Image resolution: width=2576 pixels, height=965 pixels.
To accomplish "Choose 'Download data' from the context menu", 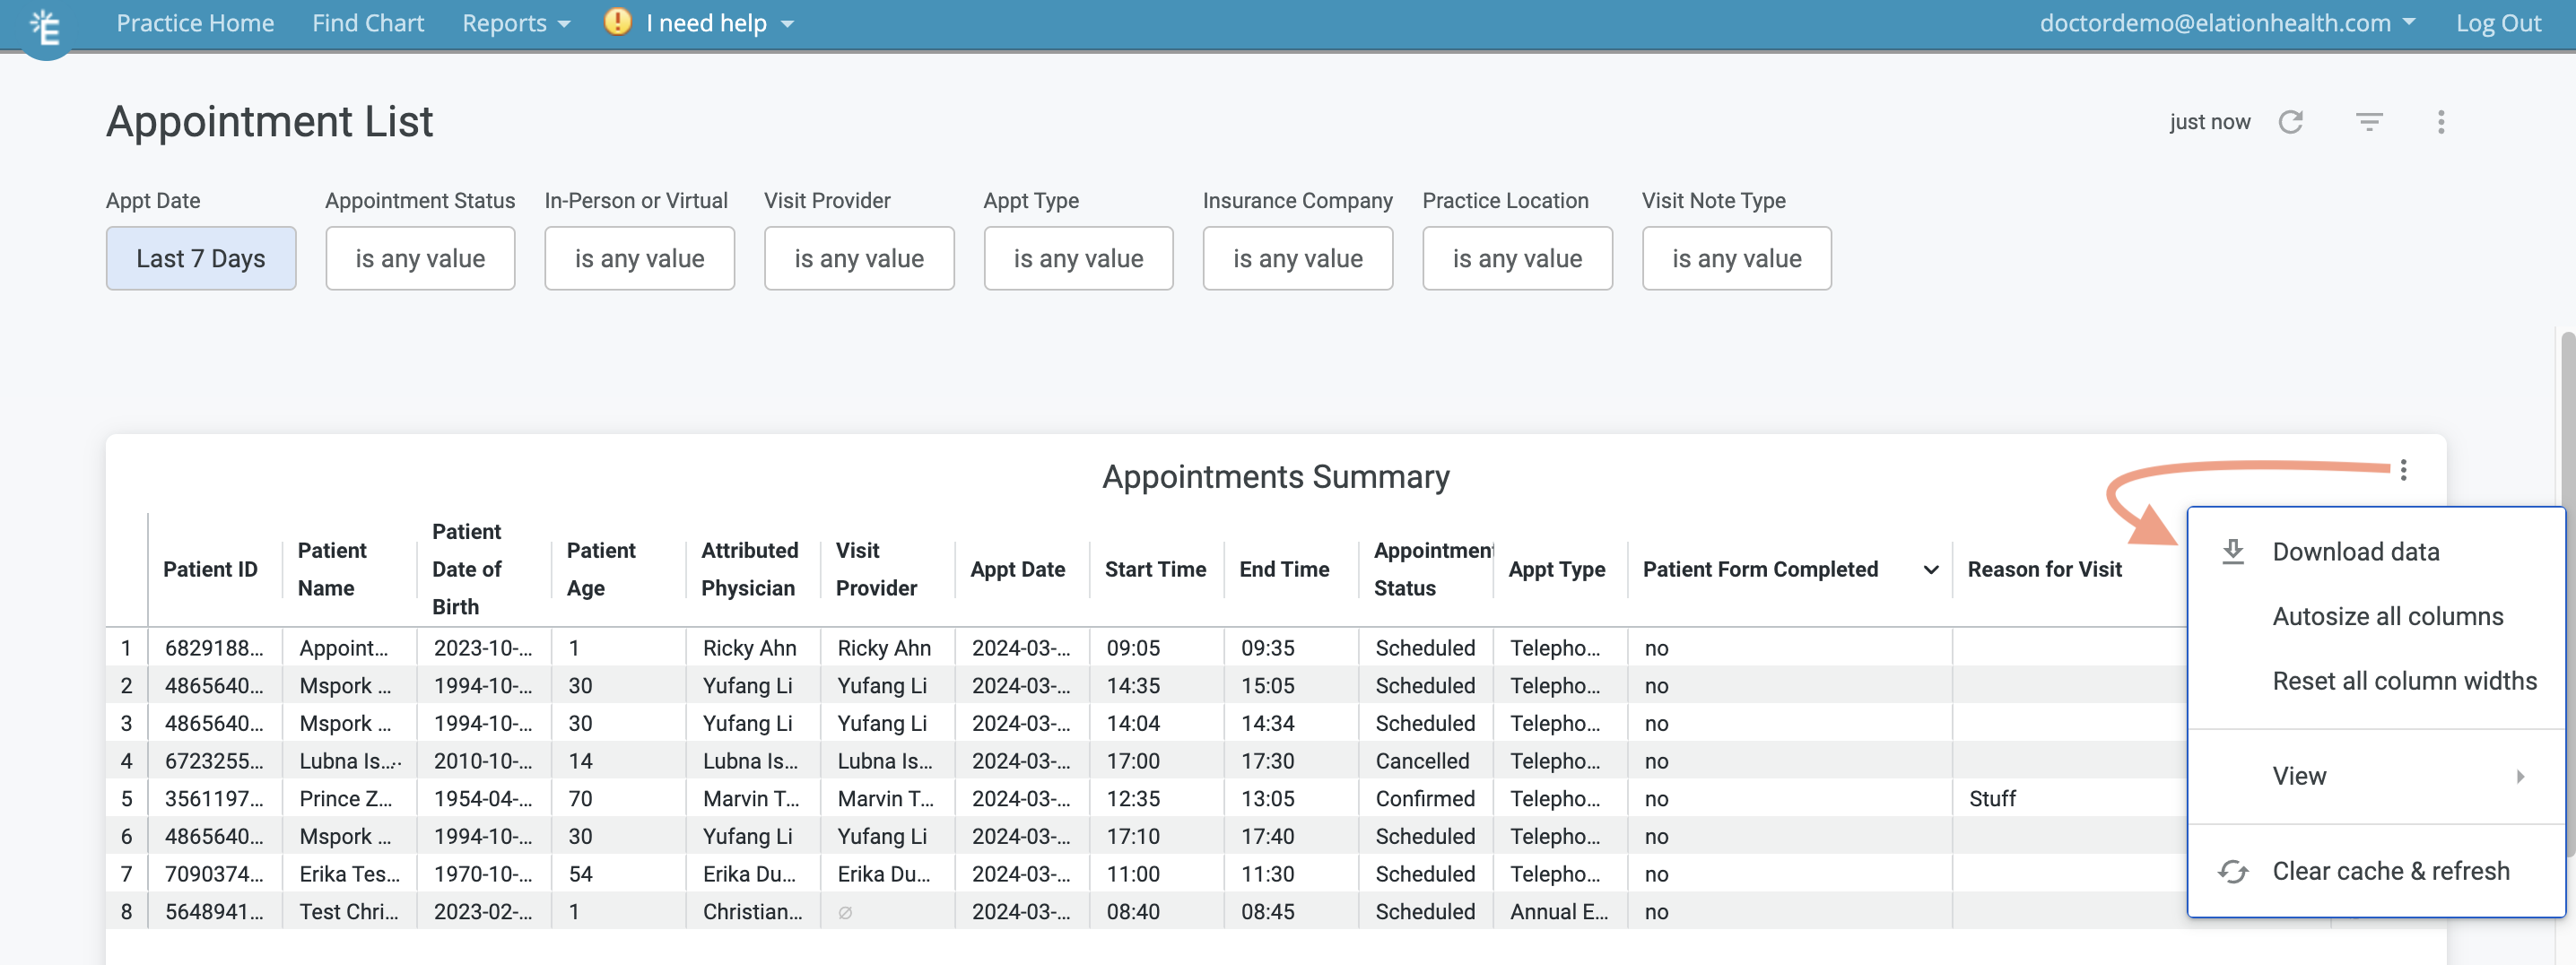I will (x=2356, y=551).
